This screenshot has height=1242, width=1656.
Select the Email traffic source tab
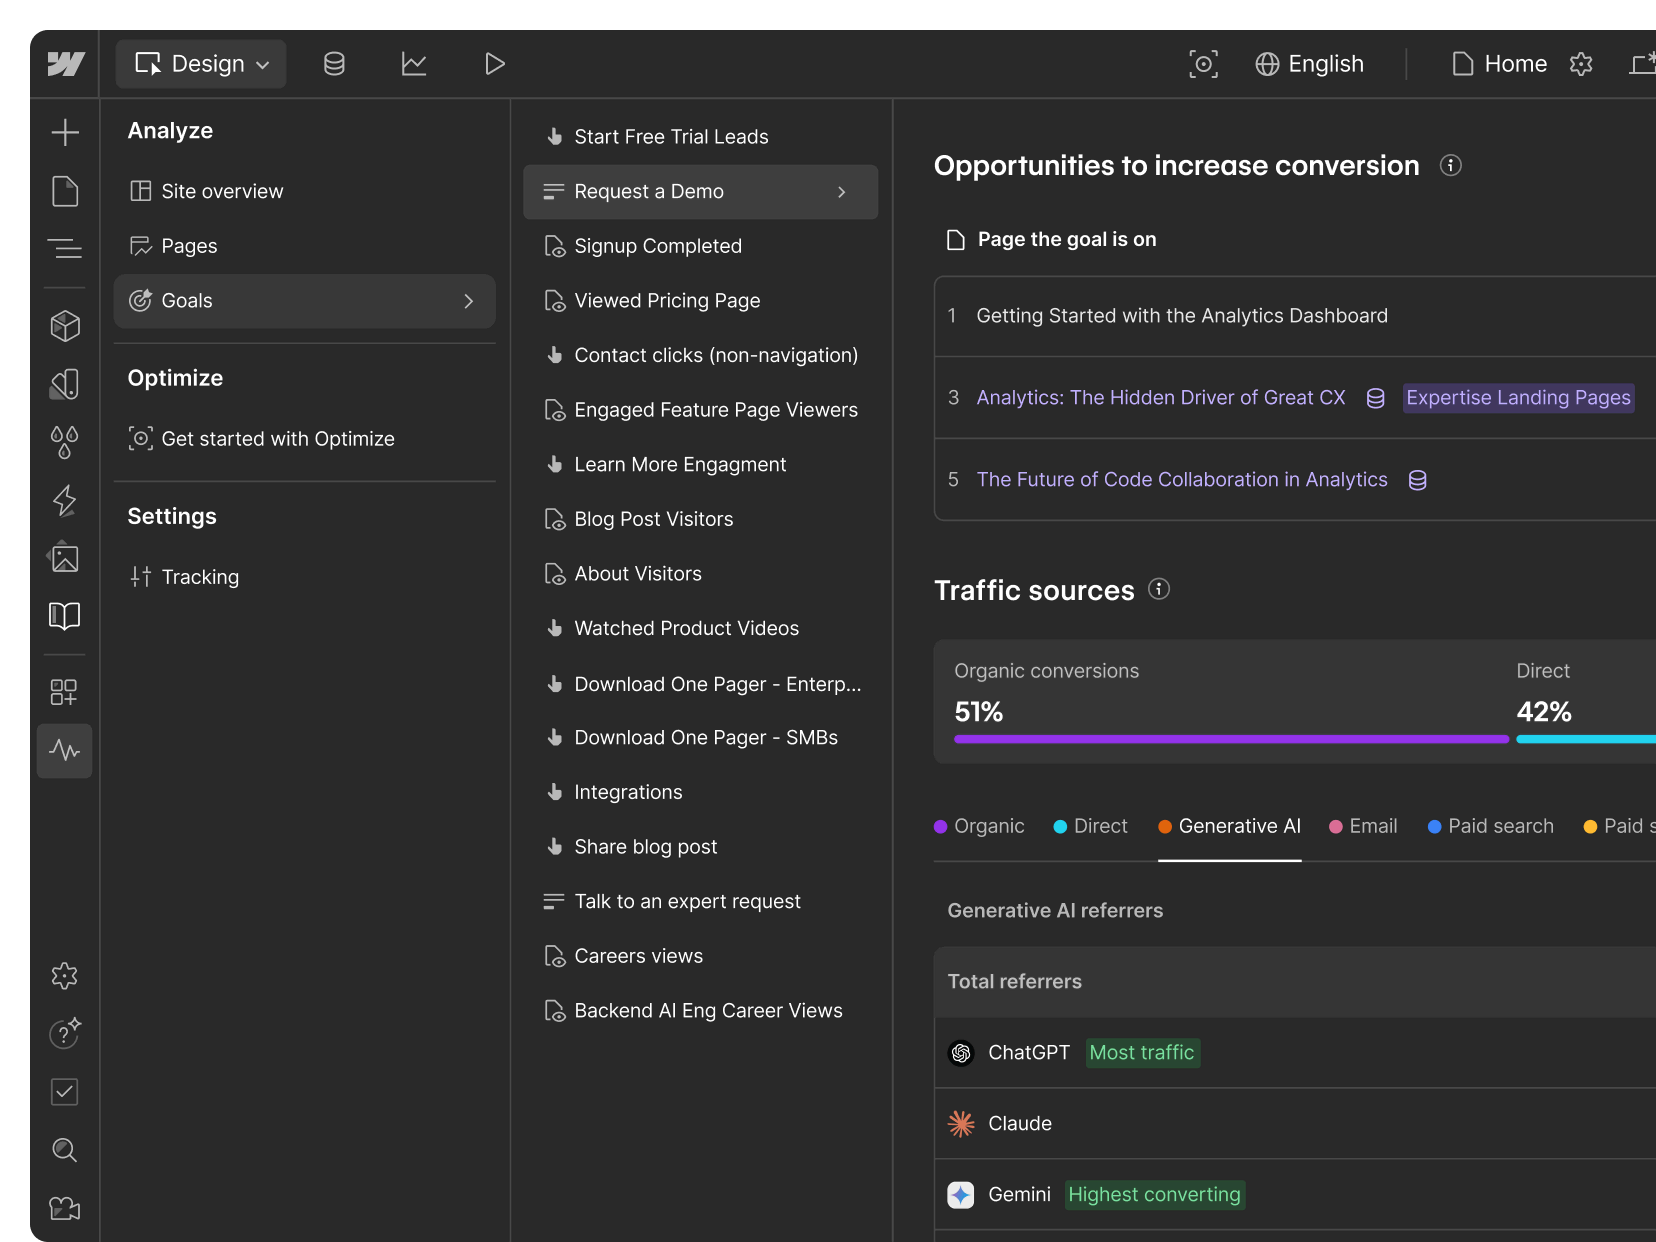[x=1363, y=826]
